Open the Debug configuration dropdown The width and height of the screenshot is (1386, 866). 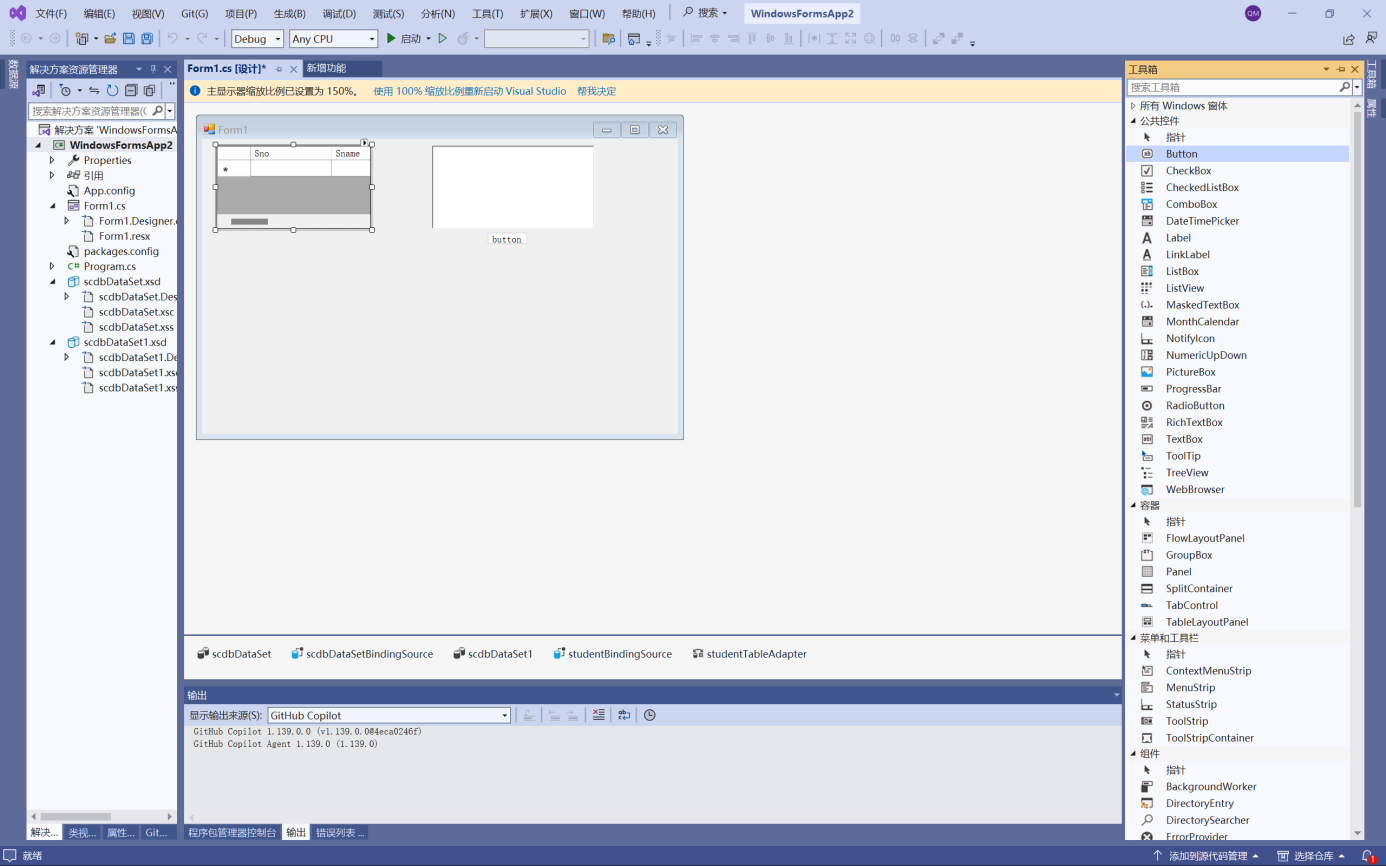257,39
